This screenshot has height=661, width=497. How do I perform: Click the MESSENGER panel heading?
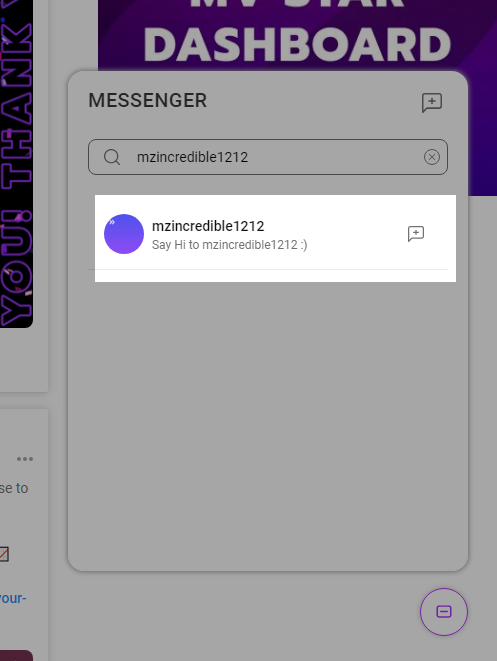coord(148,101)
